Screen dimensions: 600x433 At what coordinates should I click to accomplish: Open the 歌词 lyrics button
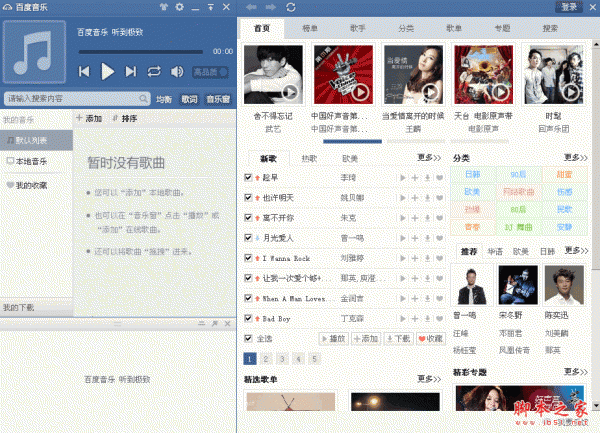click(x=189, y=99)
